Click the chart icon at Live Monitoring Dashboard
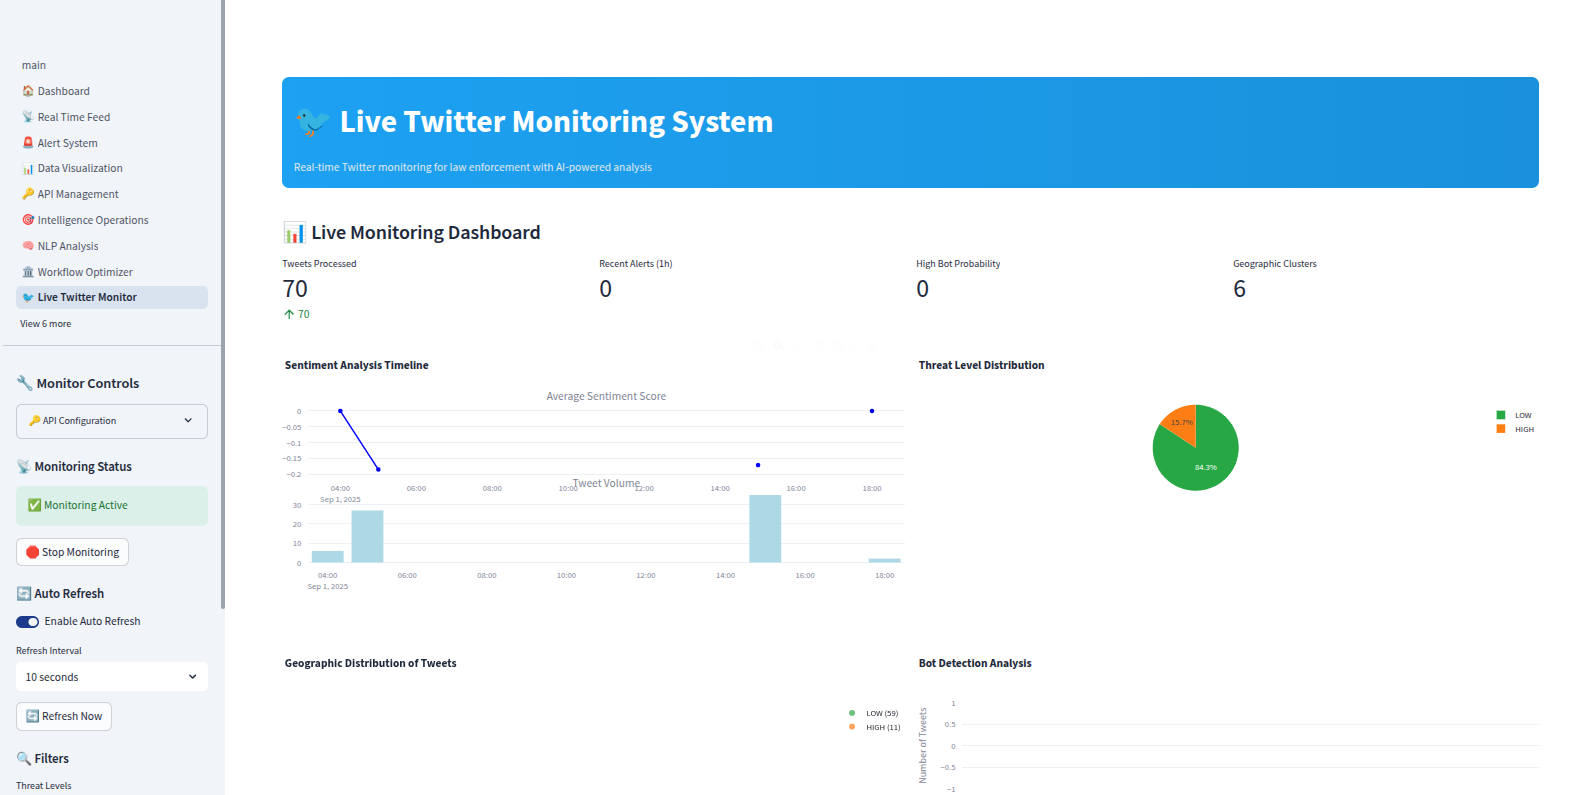The image size is (1591, 795). click(294, 233)
